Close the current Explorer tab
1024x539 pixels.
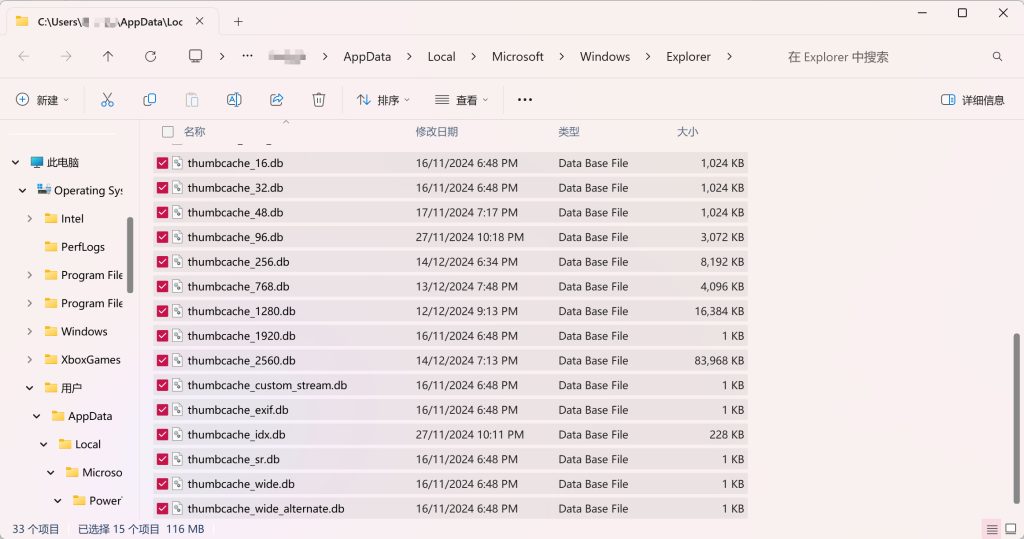pos(200,21)
